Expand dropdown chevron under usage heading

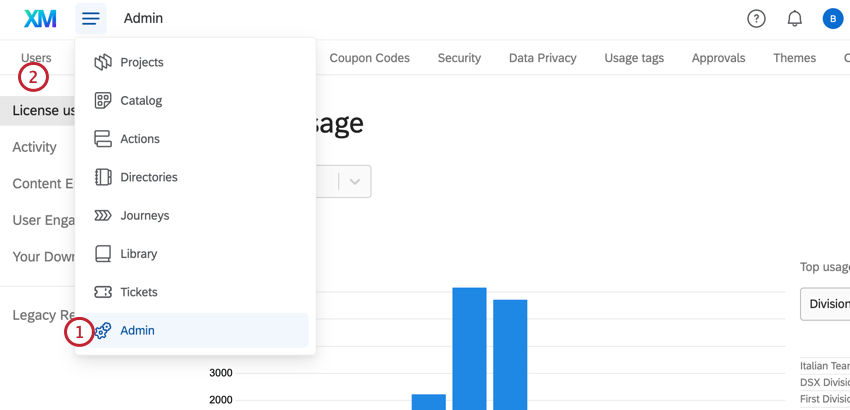[355, 182]
